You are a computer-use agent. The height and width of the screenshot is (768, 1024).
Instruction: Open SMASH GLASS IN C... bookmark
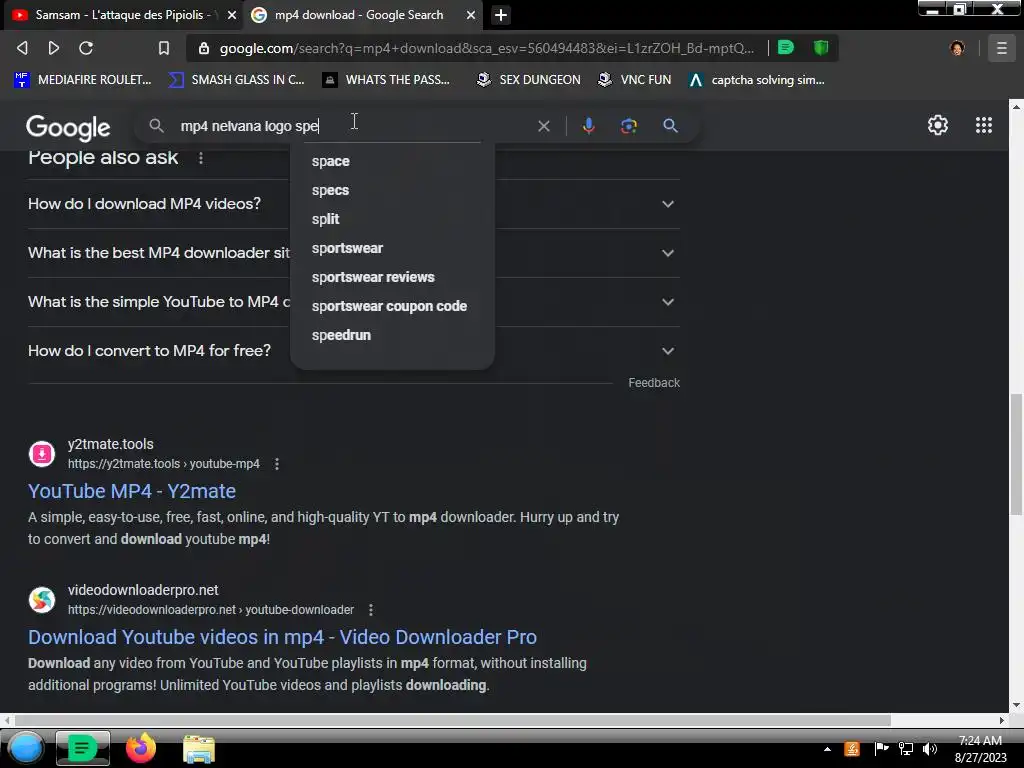coord(236,80)
